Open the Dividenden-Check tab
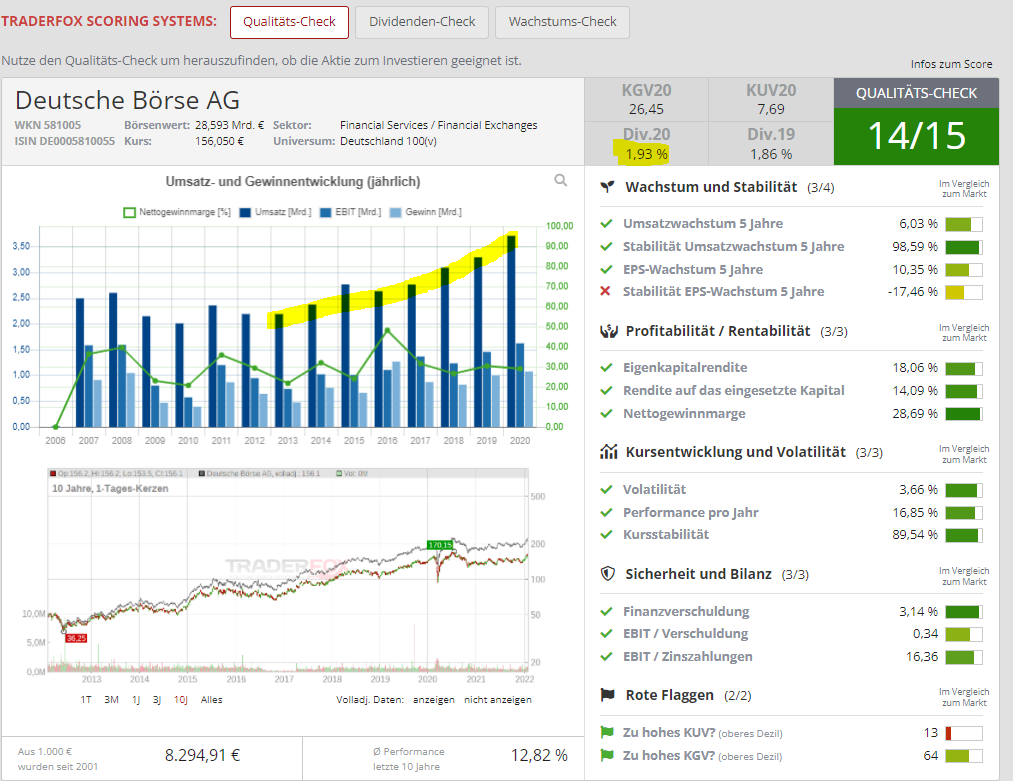The height and width of the screenshot is (781, 1013). point(422,22)
